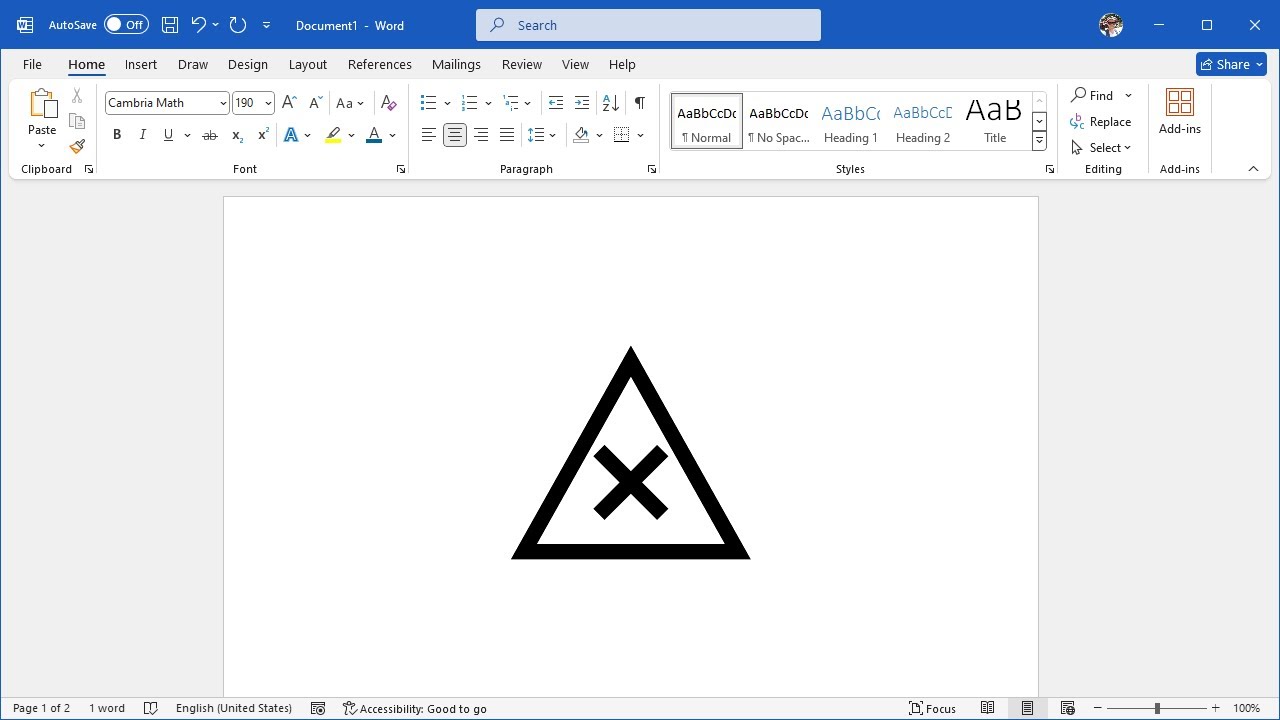Align text right

pyautogui.click(x=481, y=135)
